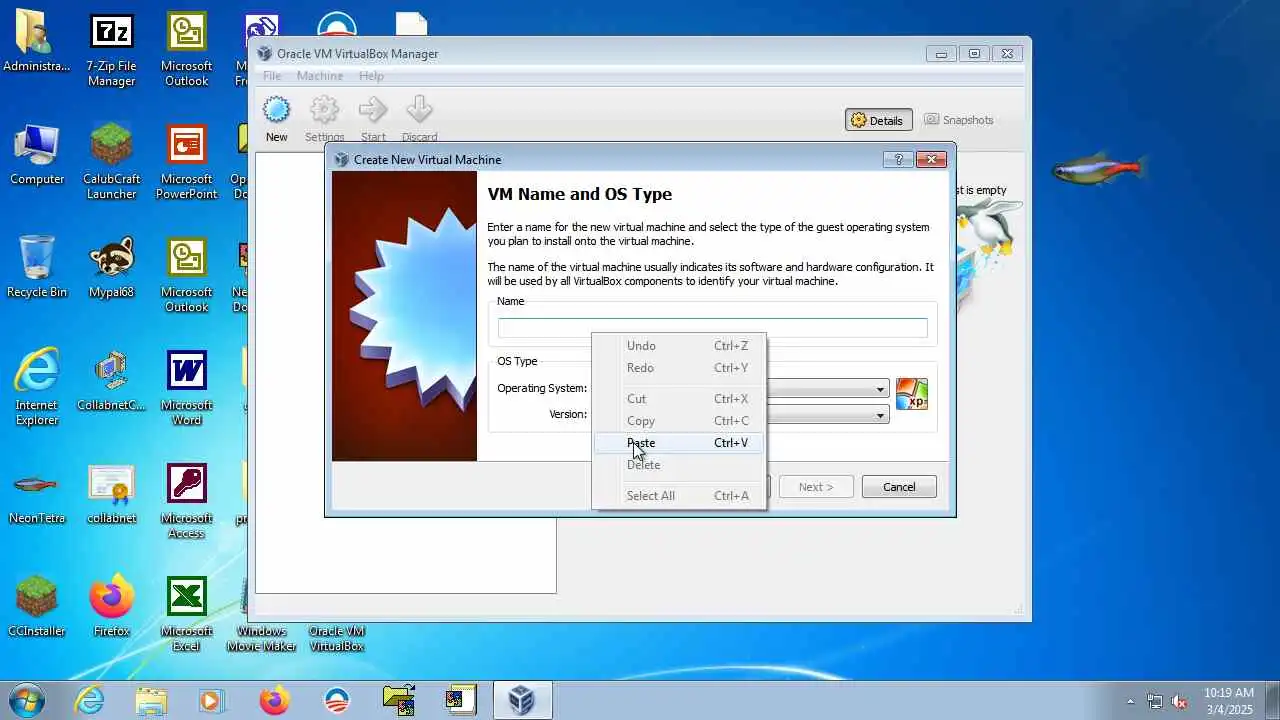Image resolution: width=1280 pixels, height=720 pixels.
Task: Click the New machine toolbar icon
Action: [x=276, y=119]
